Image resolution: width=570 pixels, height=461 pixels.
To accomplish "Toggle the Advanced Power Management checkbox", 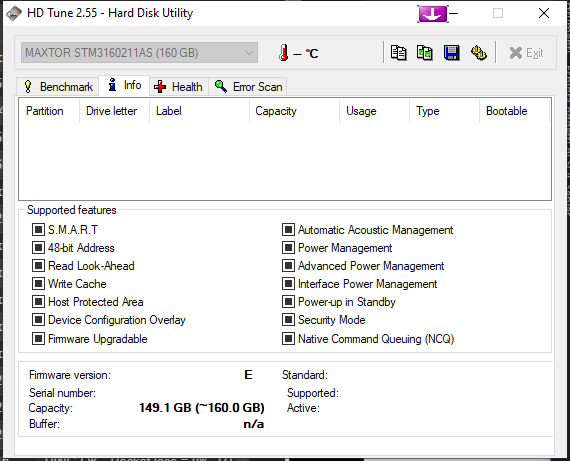I will 288,266.
